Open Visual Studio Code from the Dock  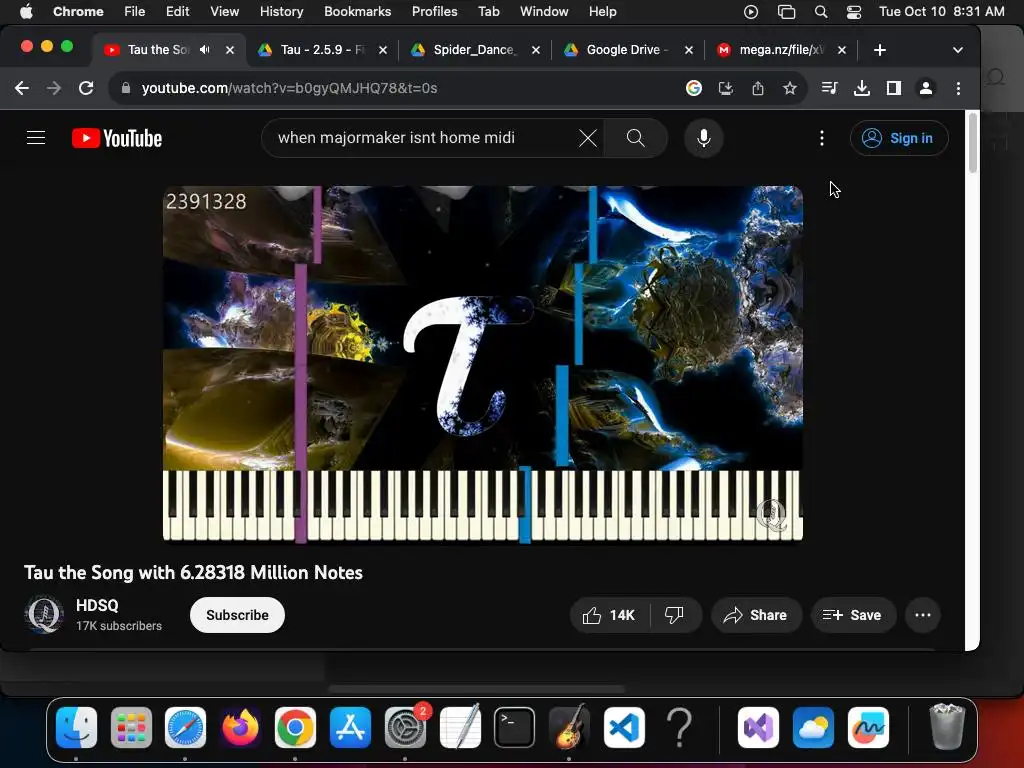coord(624,727)
